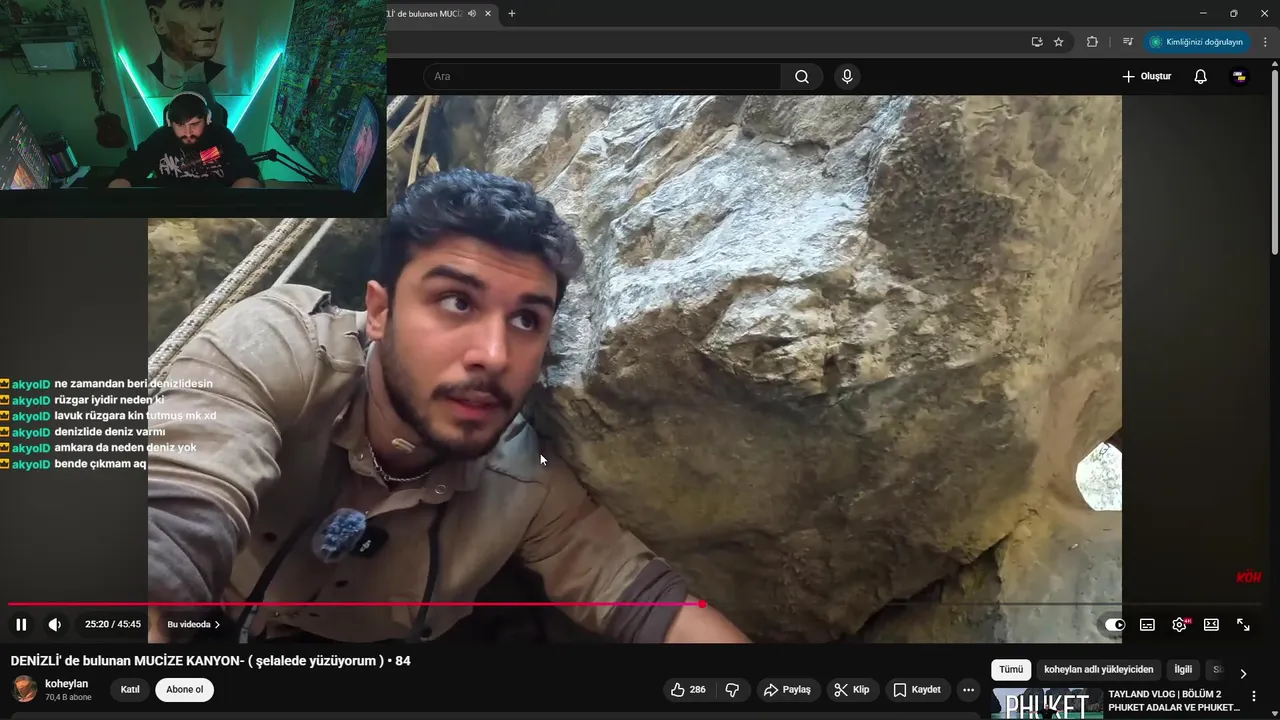Bookmark this page with the star

1059,42
